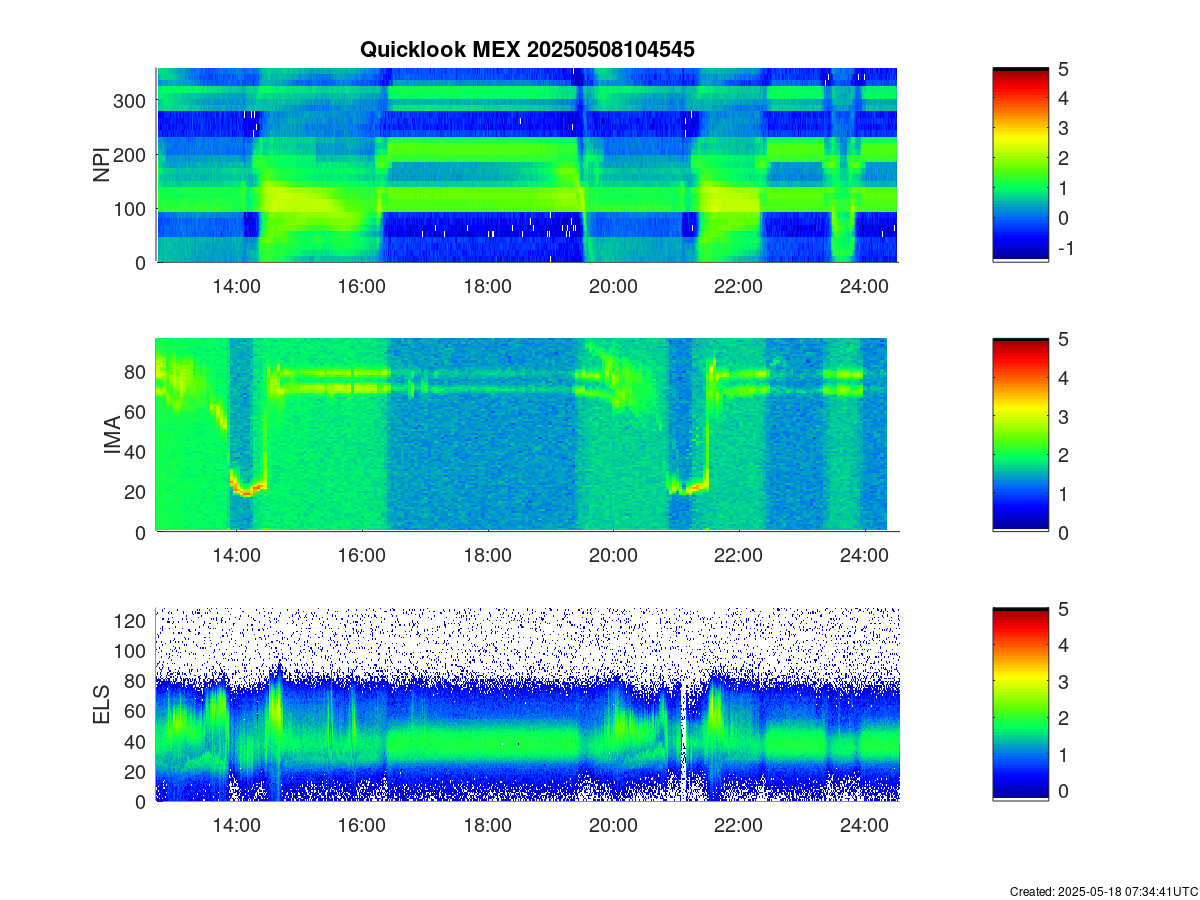Image resolution: width=1200 pixels, height=900 pixels.
Task: Click the 60 tick on the IMA y-axis
Action: pos(137,411)
